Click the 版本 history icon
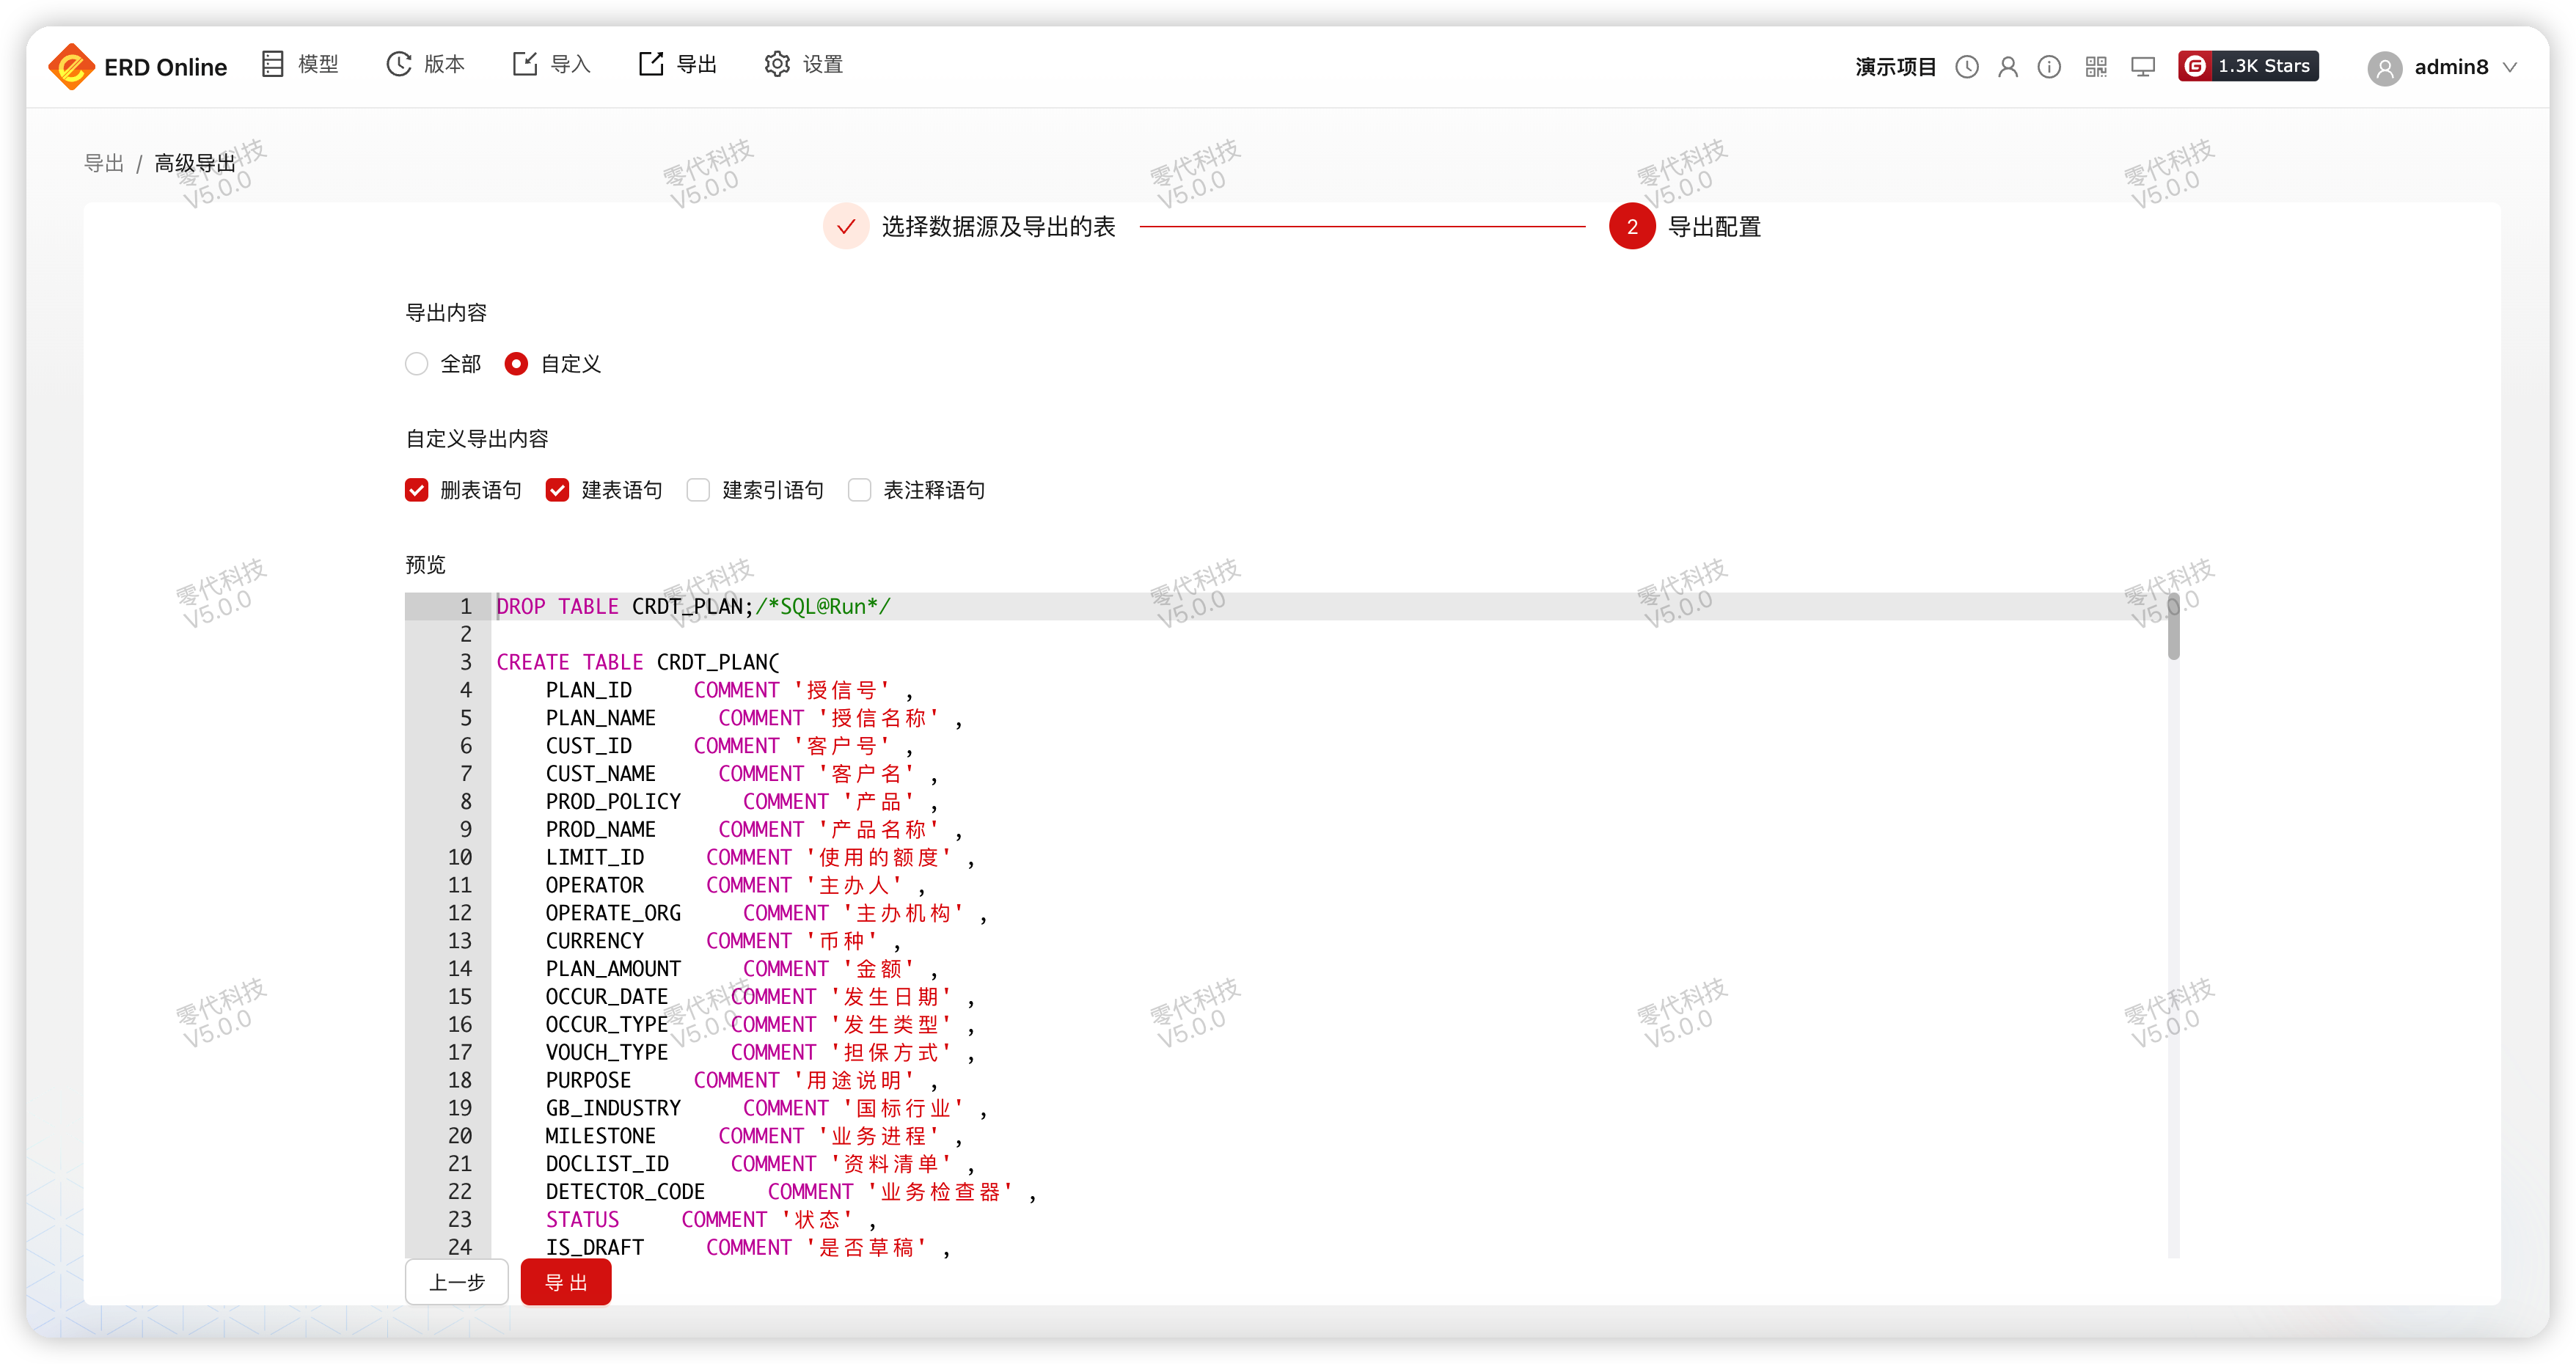The image size is (2576, 1364). point(399,64)
